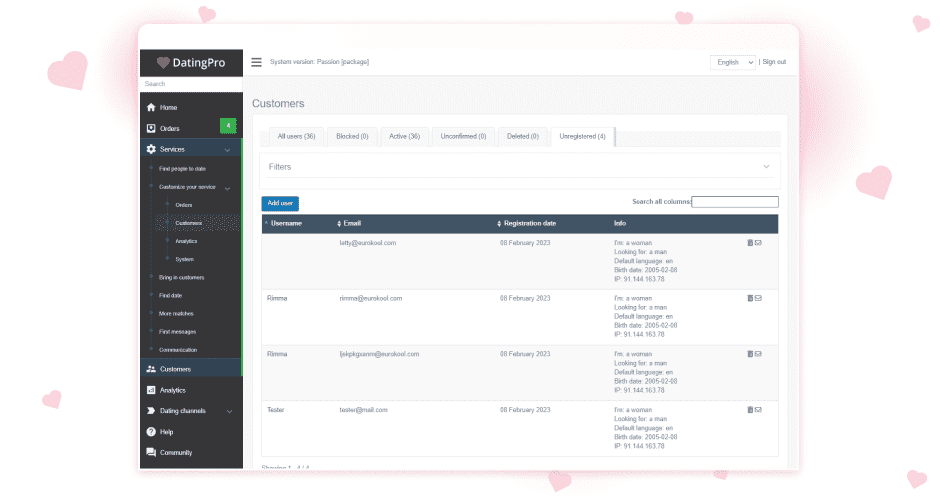Open Communication menu item
Image resolution: width=940 pixels, height=500 pixels.
click(178, 350)
